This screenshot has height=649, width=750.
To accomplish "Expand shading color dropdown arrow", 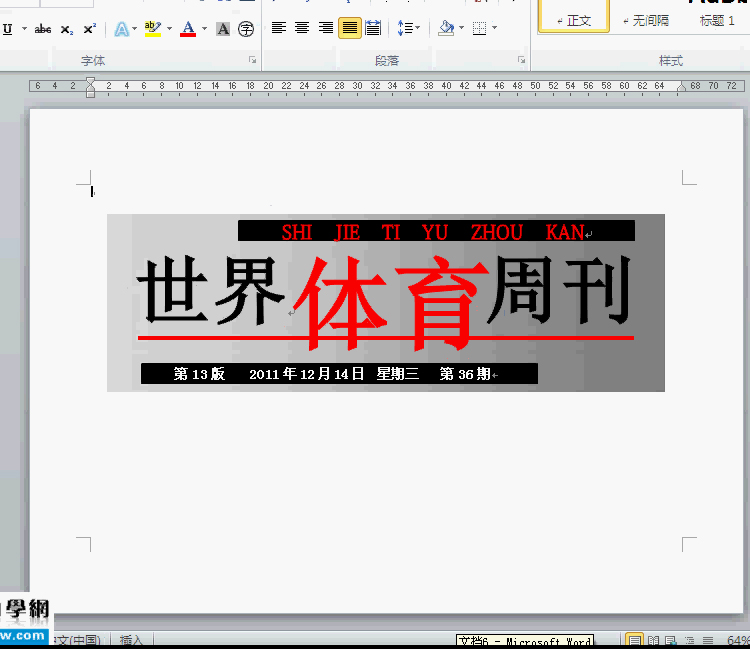I will pyautogui.click(x=461, y=28).
